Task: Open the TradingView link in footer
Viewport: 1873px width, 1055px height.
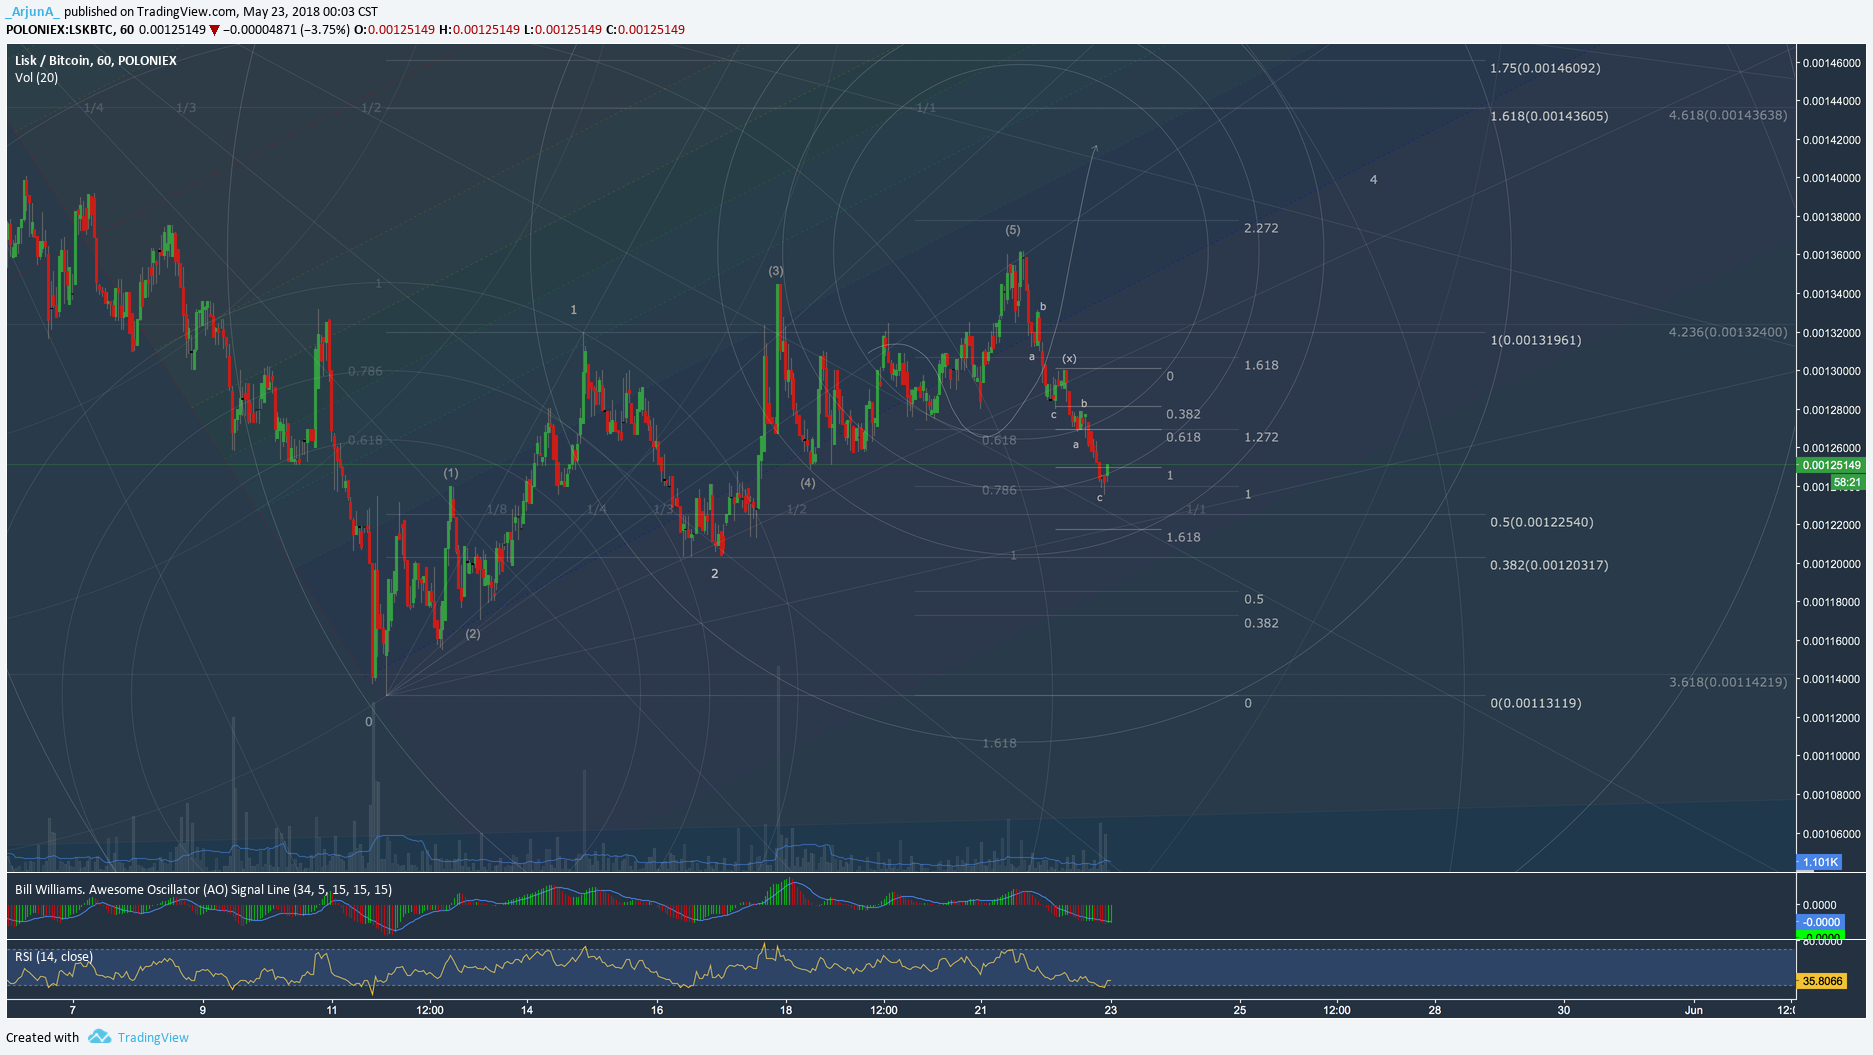Action: coord(153,1038)
